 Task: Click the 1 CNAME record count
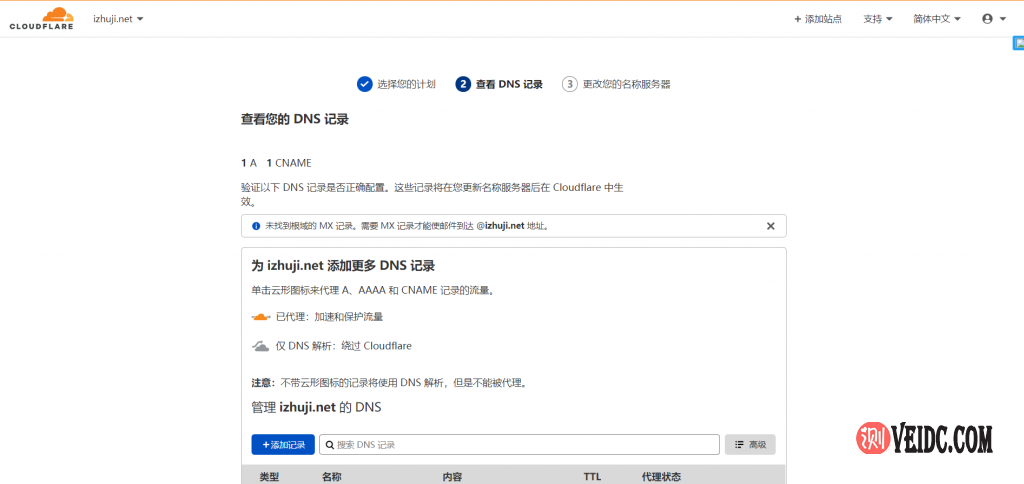[x=289, y=163]
